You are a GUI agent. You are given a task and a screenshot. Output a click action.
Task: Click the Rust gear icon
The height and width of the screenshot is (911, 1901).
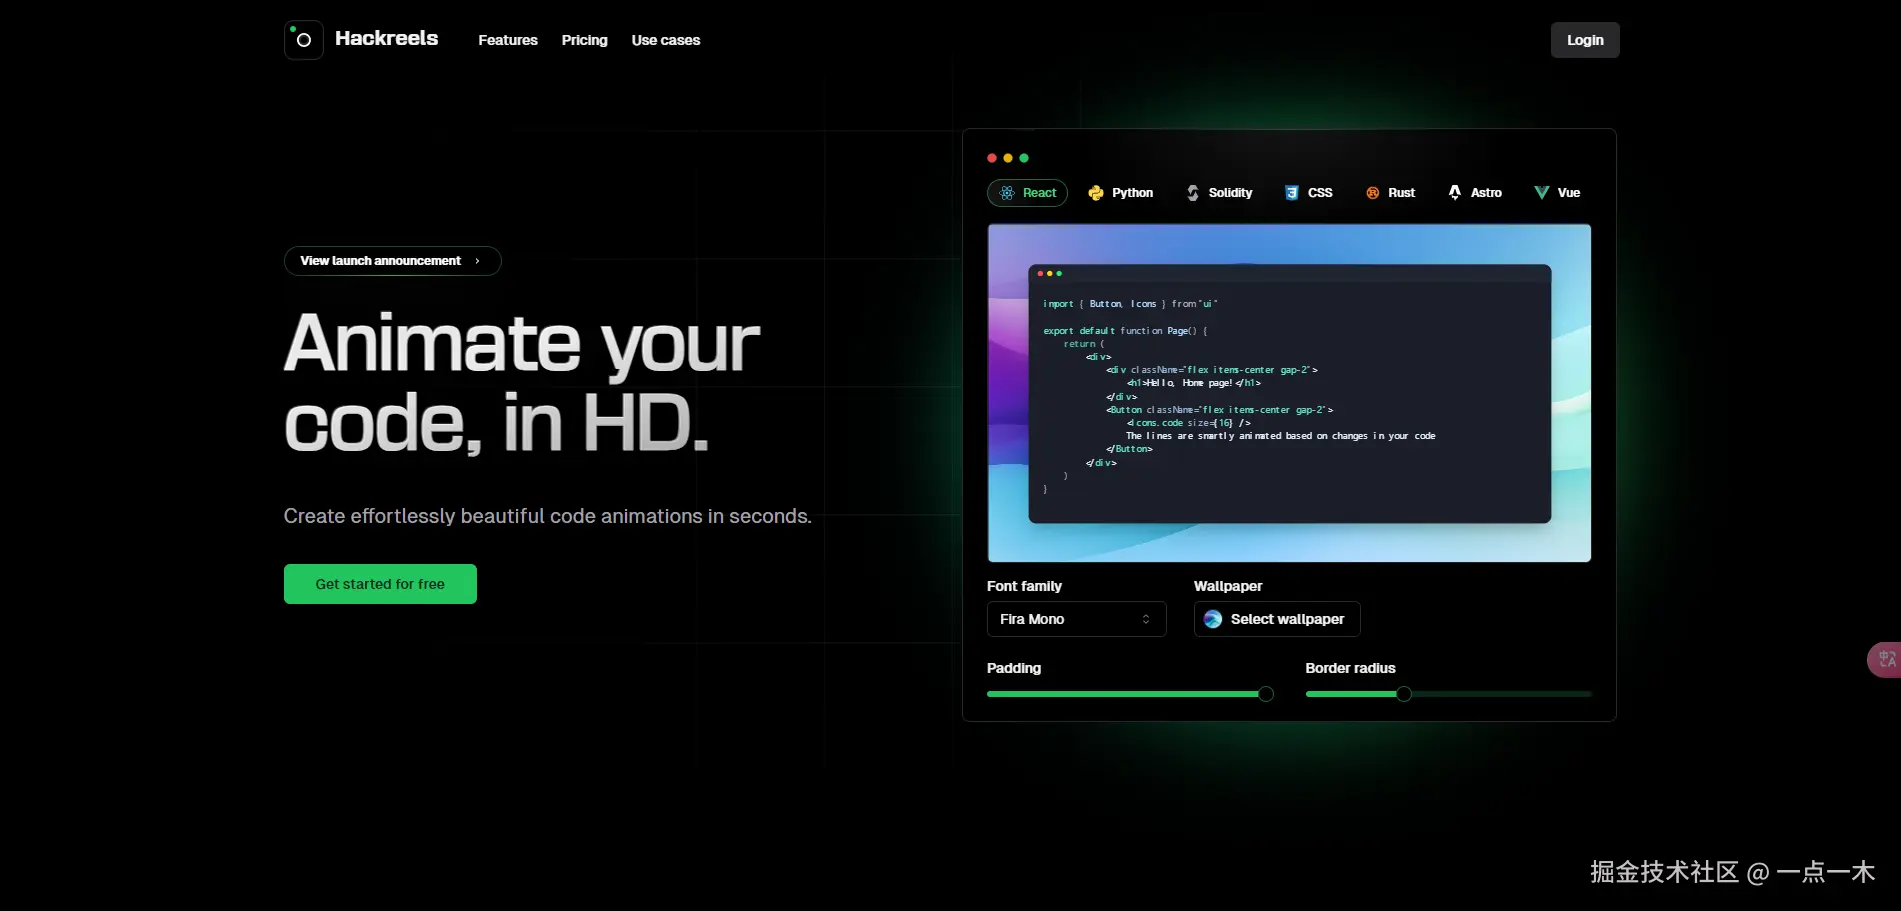point(1373,193)
